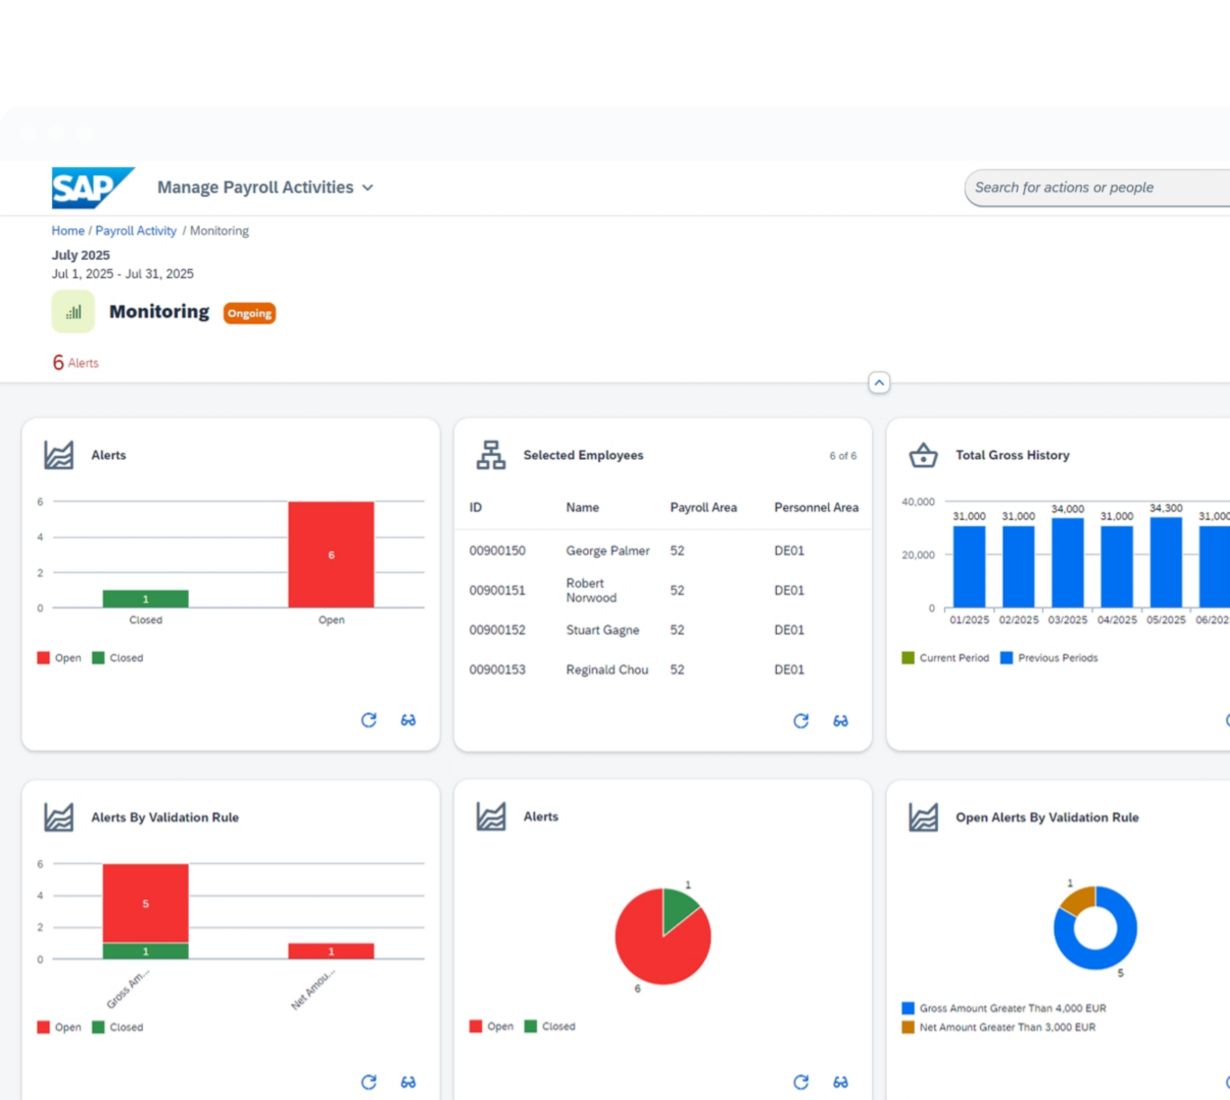
Task: Refresh the Alerts bar chart card
Action: coord(369,720)
